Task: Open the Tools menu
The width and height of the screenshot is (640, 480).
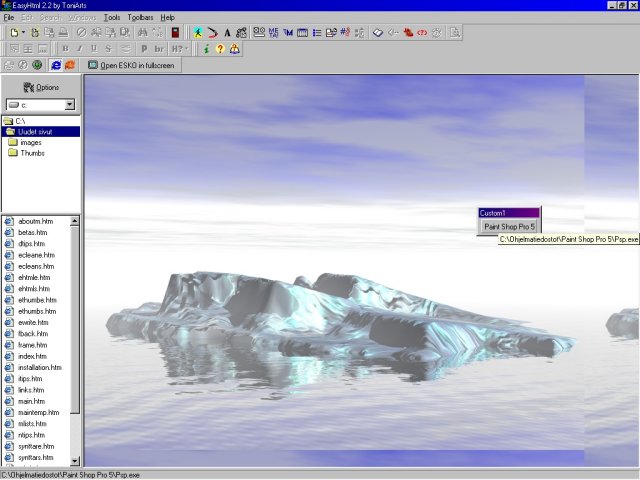Action: point(111,17)
